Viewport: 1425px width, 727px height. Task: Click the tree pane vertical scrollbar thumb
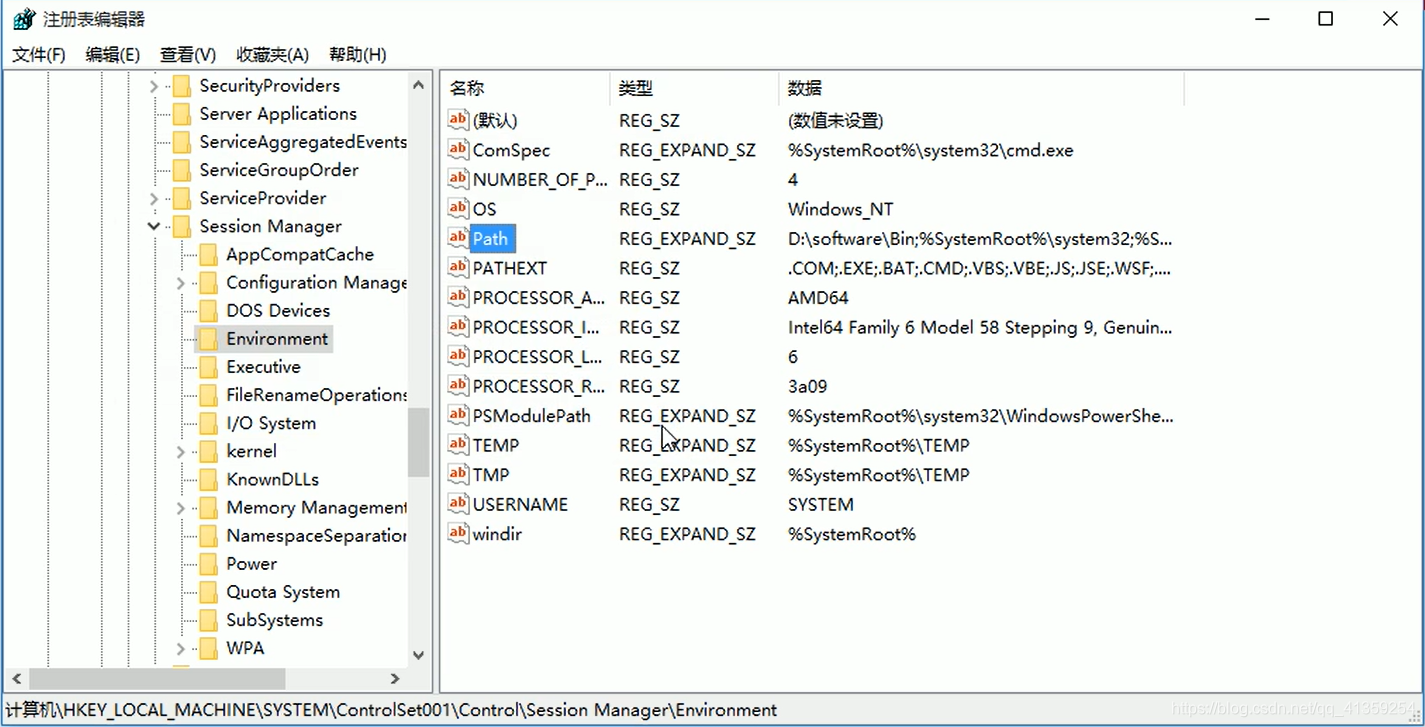[x=419, y=444]
